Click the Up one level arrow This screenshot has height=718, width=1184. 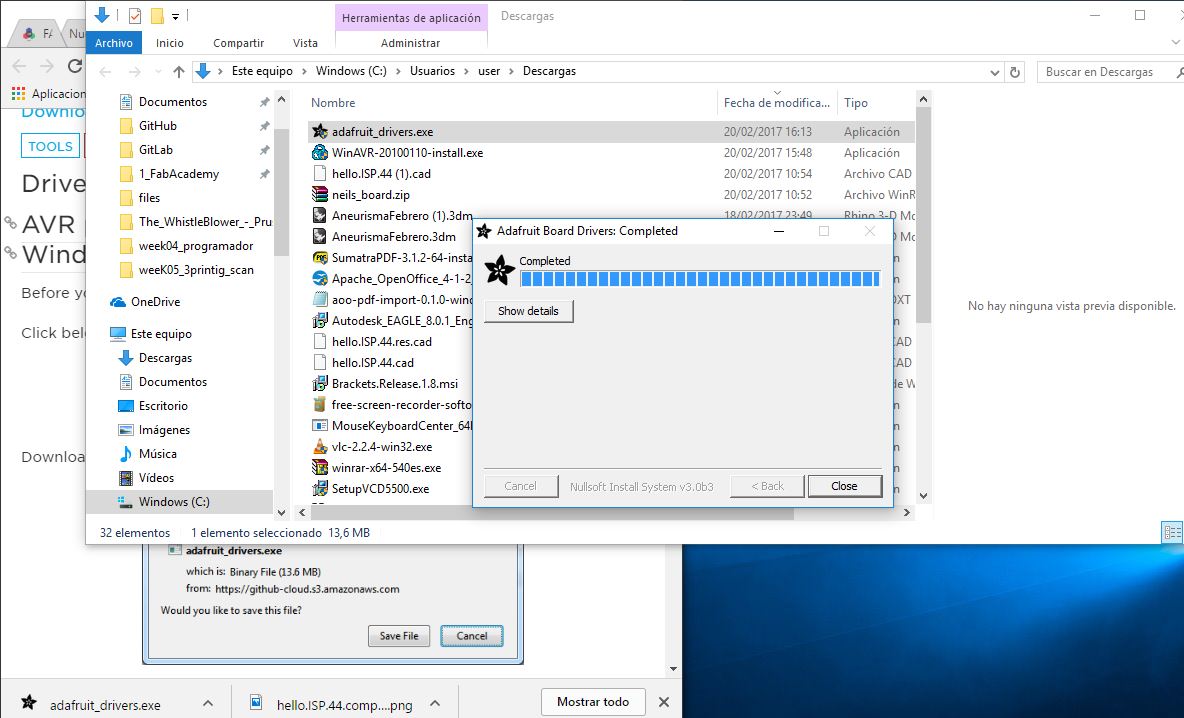coord(178,72)
